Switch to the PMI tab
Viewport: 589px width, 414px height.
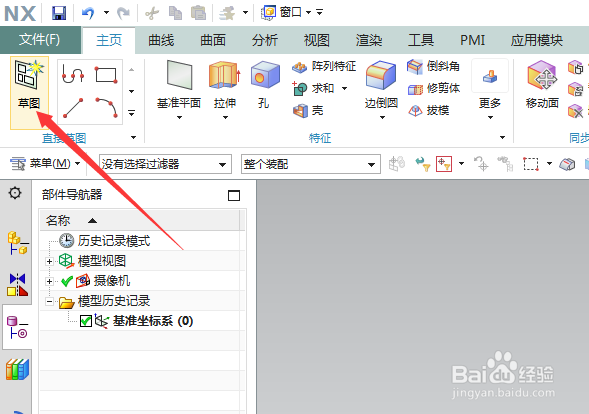[x=473, y=40]
